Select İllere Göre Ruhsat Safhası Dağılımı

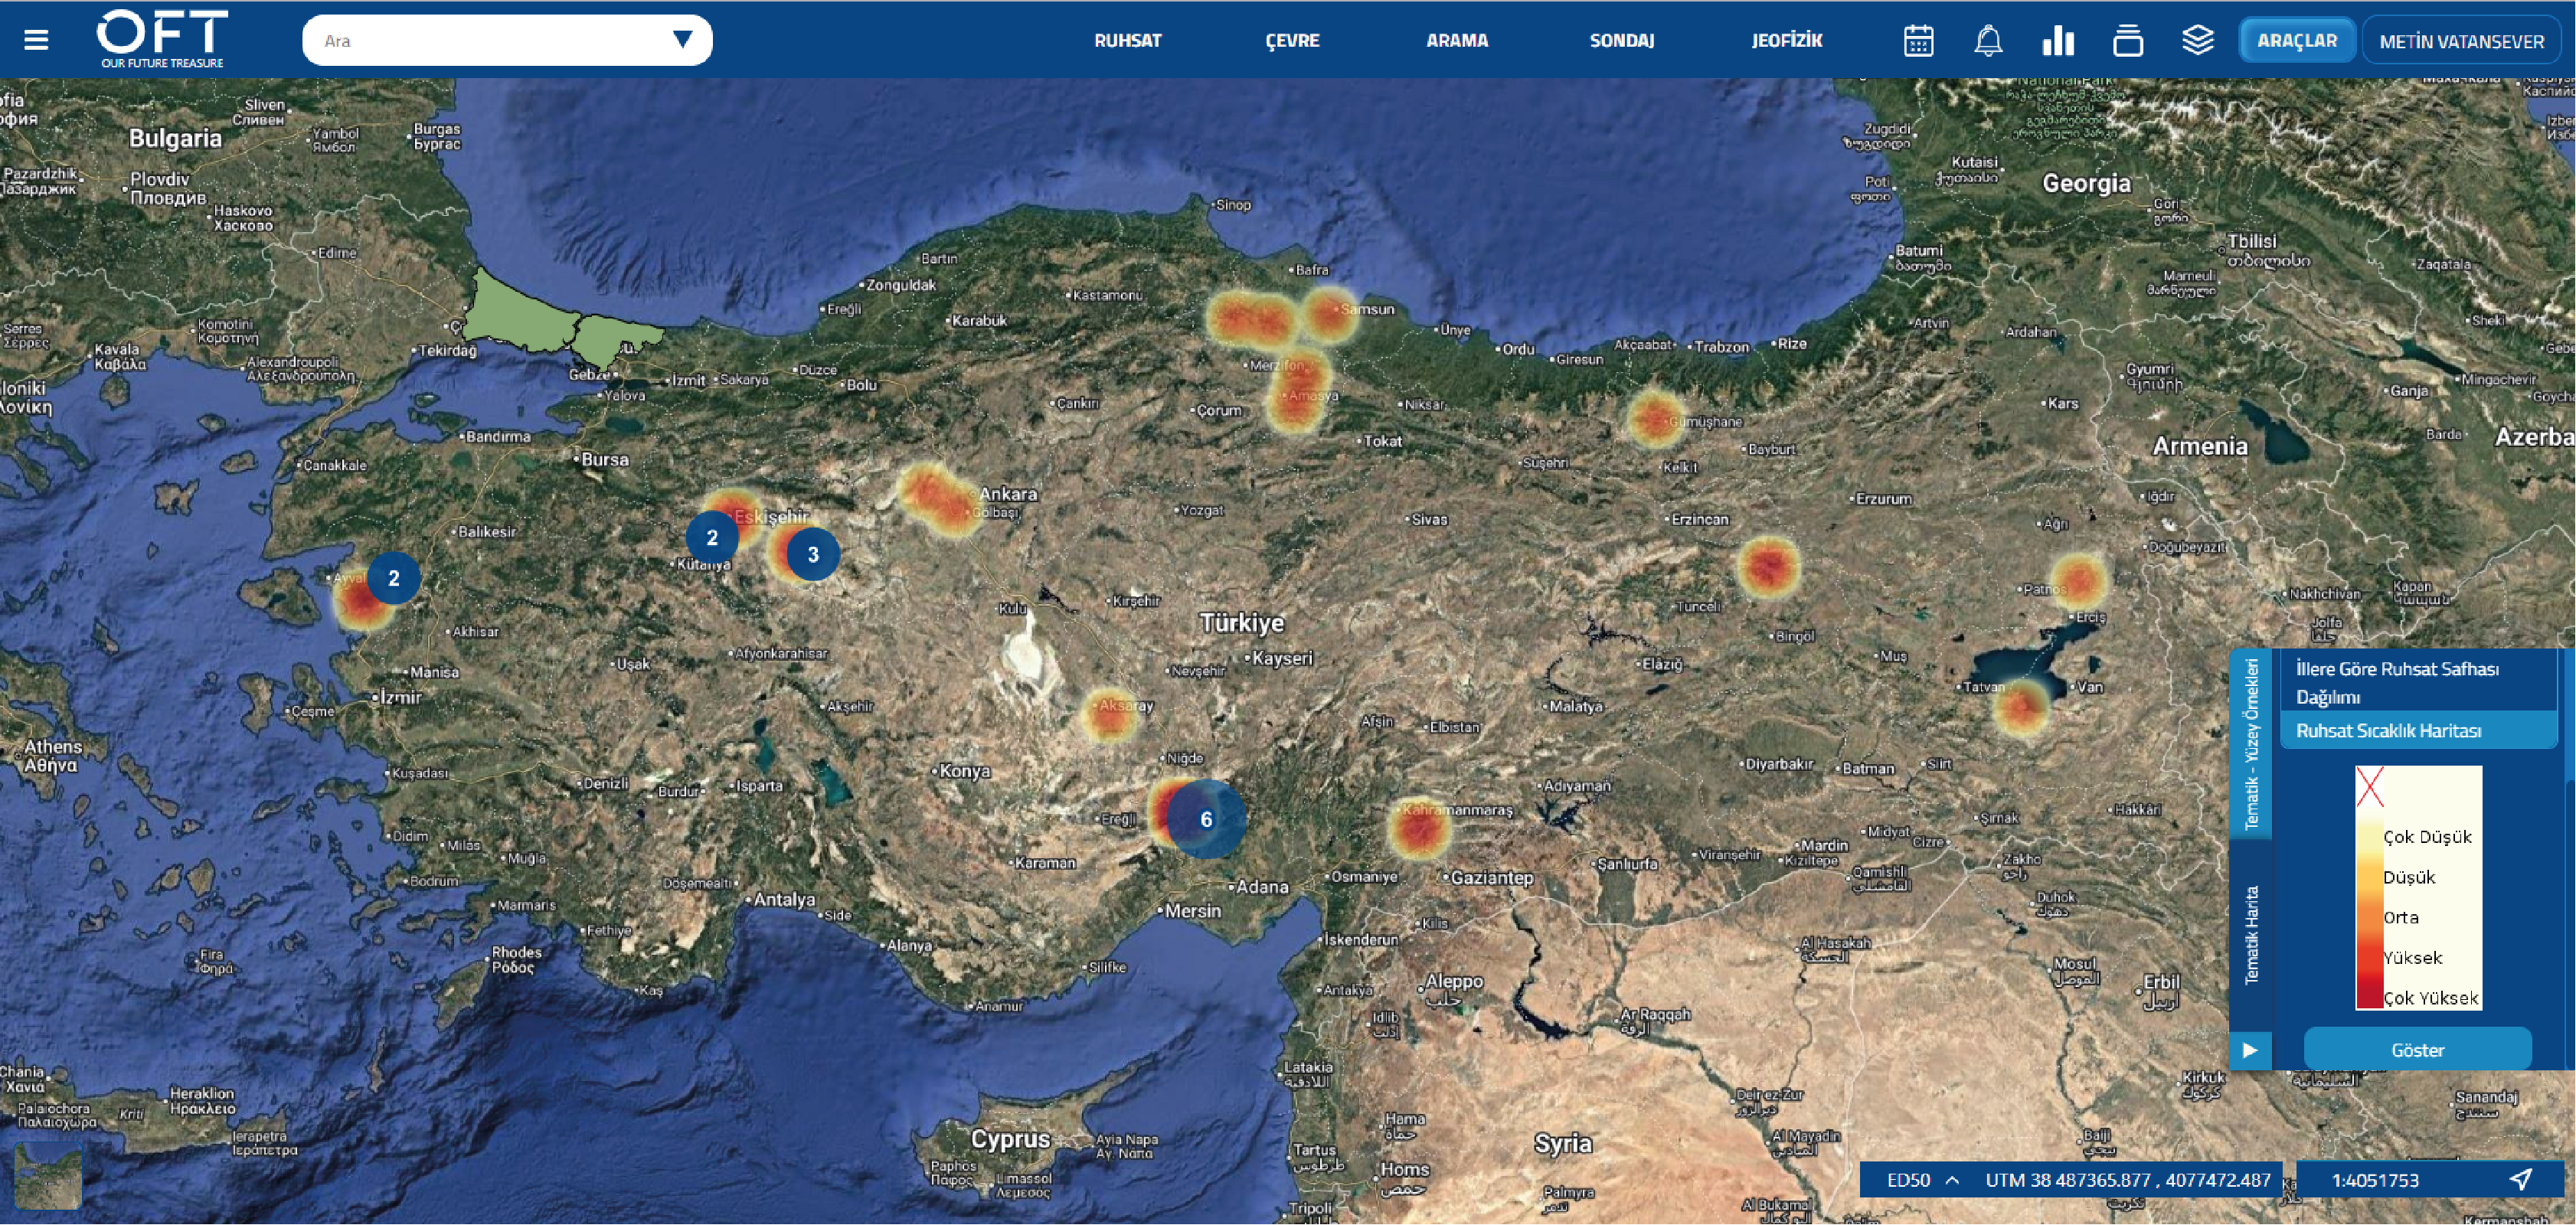tap(2418, 682)
